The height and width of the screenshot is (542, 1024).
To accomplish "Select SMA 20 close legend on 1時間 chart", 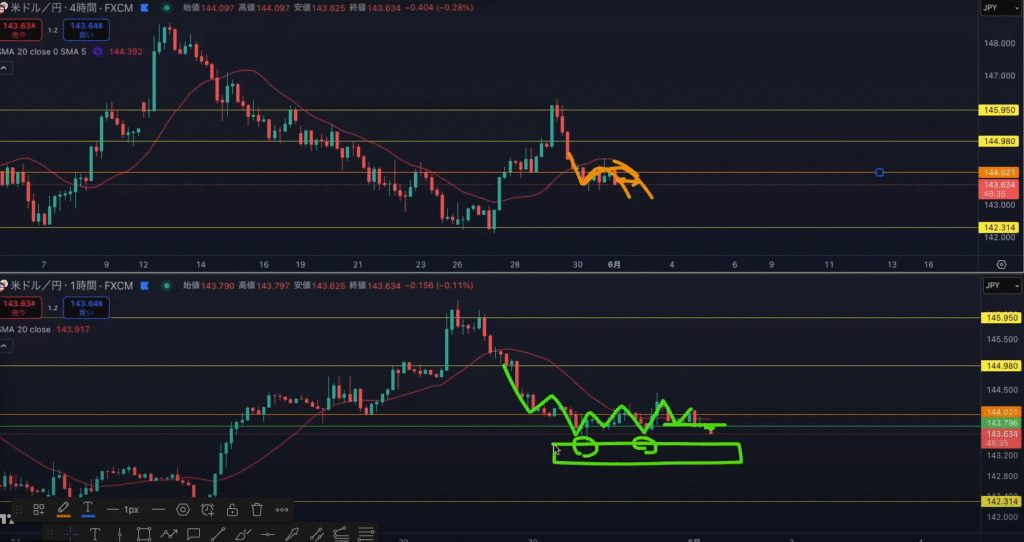I will click(x=25, y=330).
